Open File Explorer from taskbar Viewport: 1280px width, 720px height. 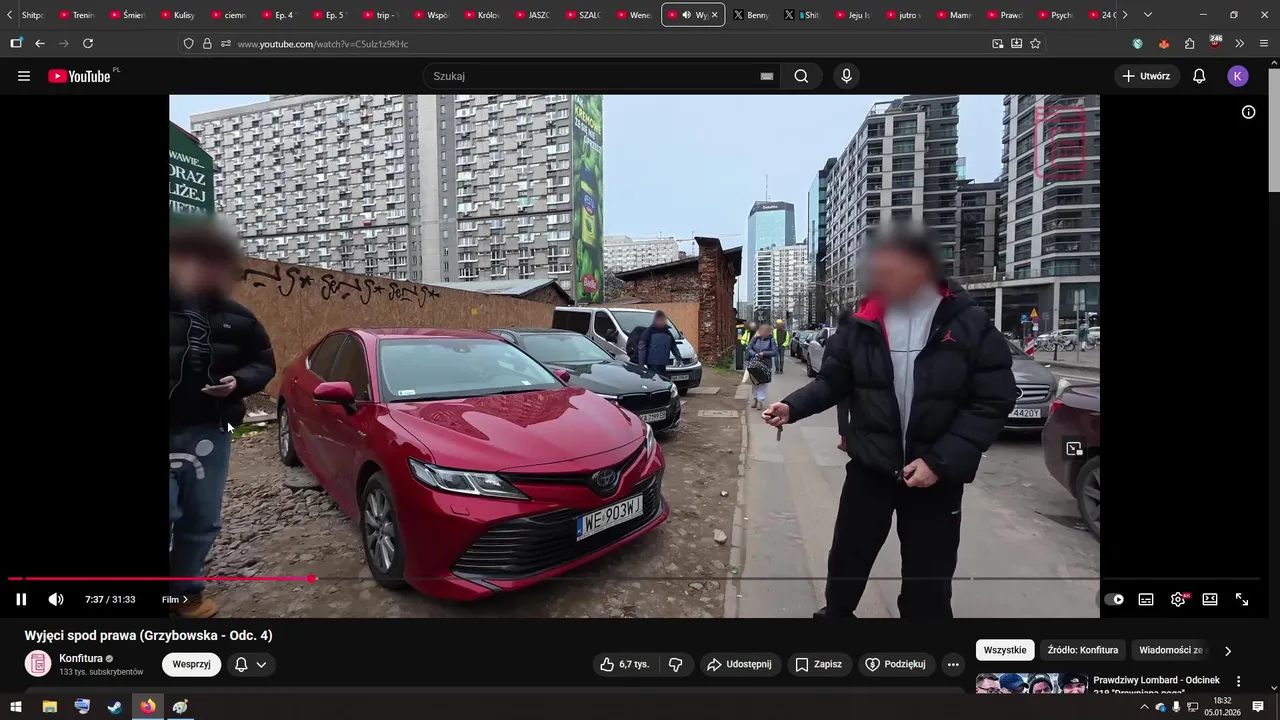coord(49,707)
